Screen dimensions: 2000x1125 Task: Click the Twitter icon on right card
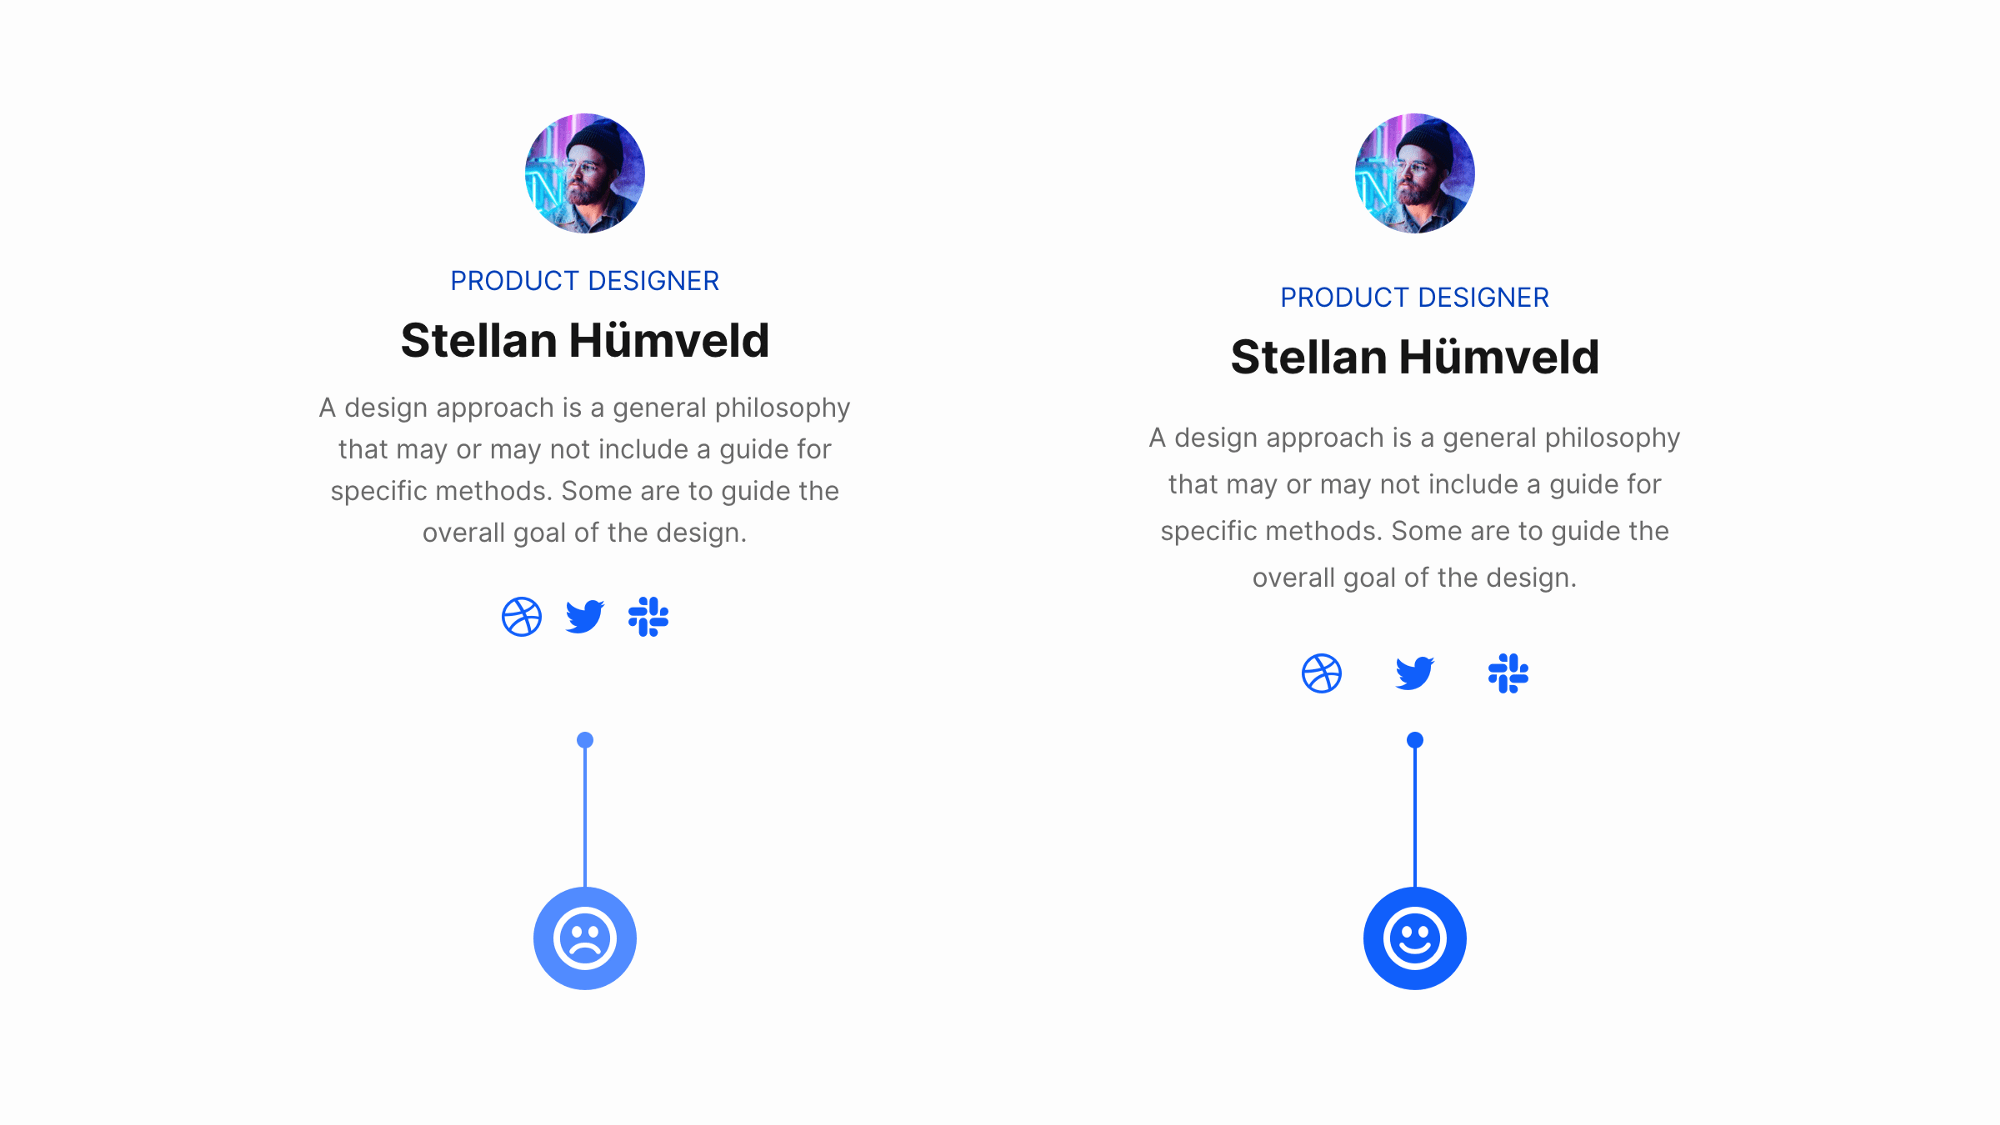click(x=1415, y=673)
